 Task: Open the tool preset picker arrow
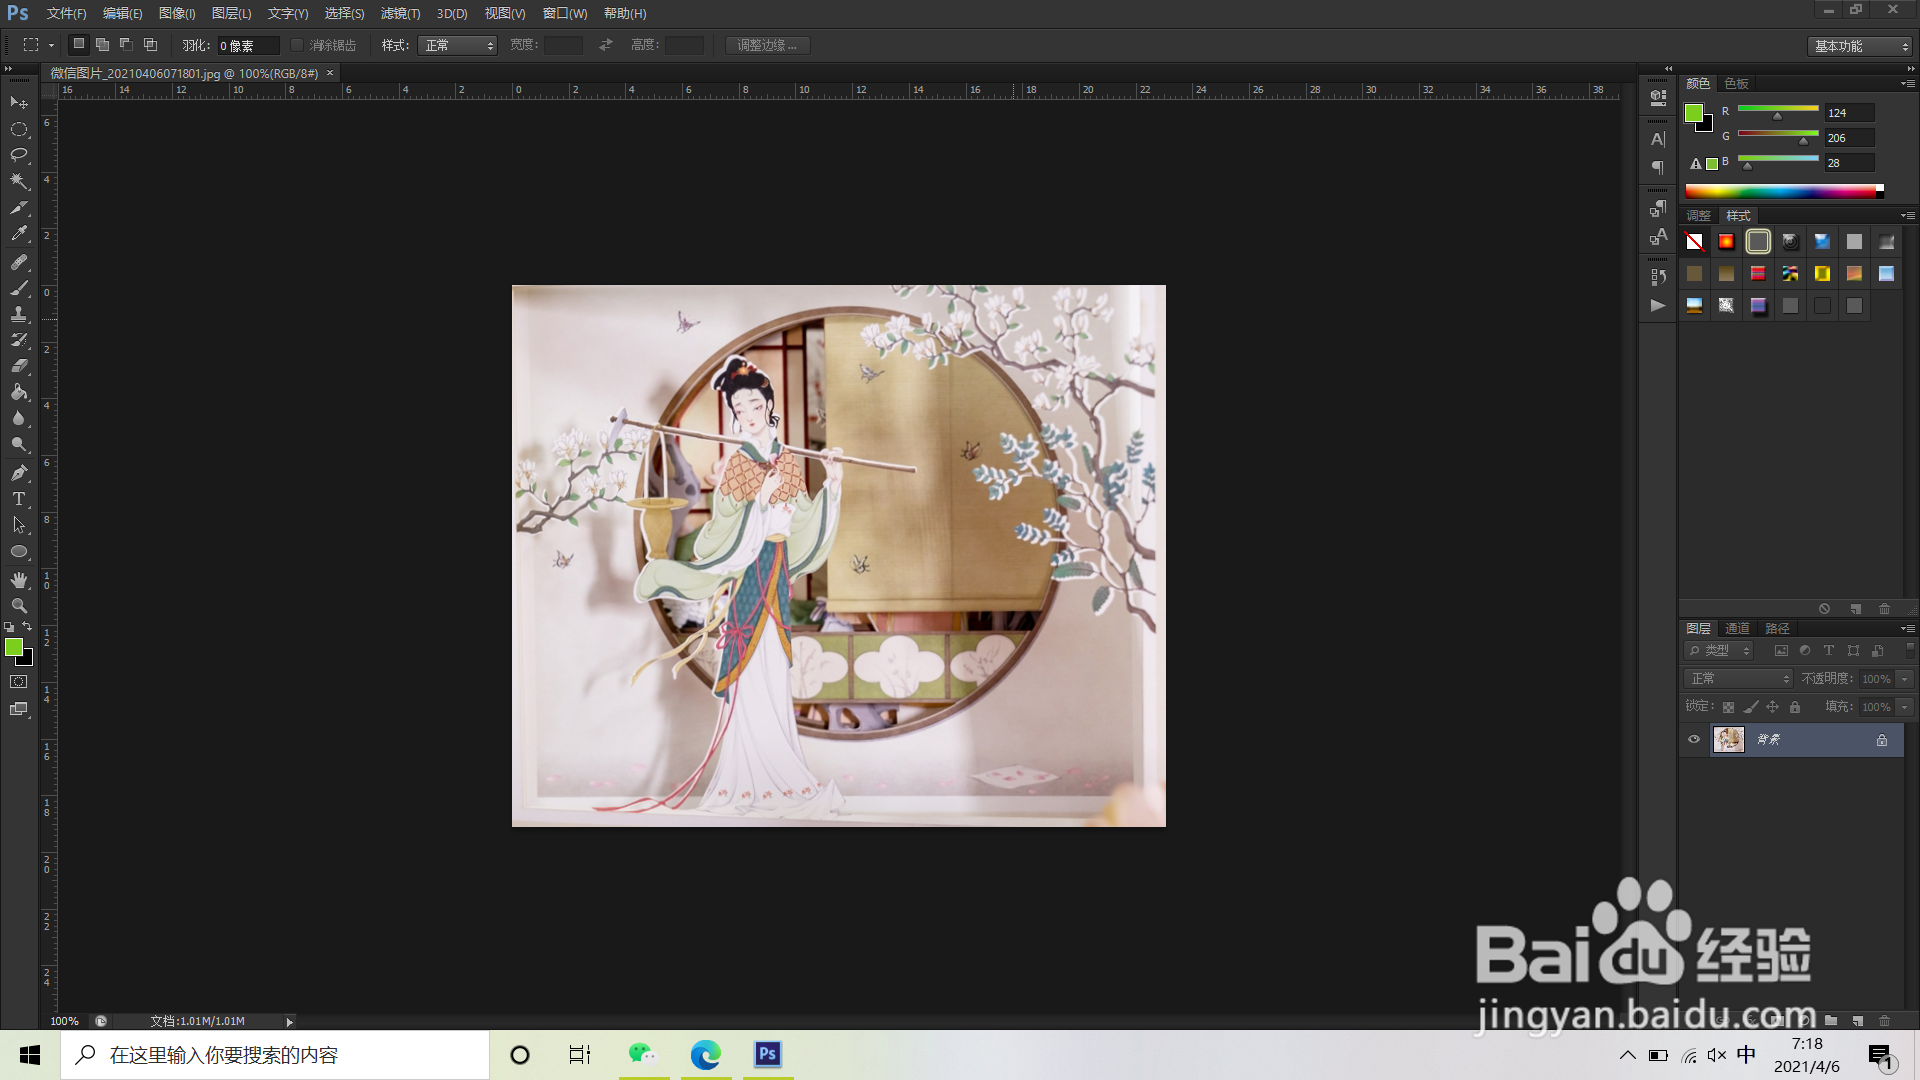click(x=51, y=45)
